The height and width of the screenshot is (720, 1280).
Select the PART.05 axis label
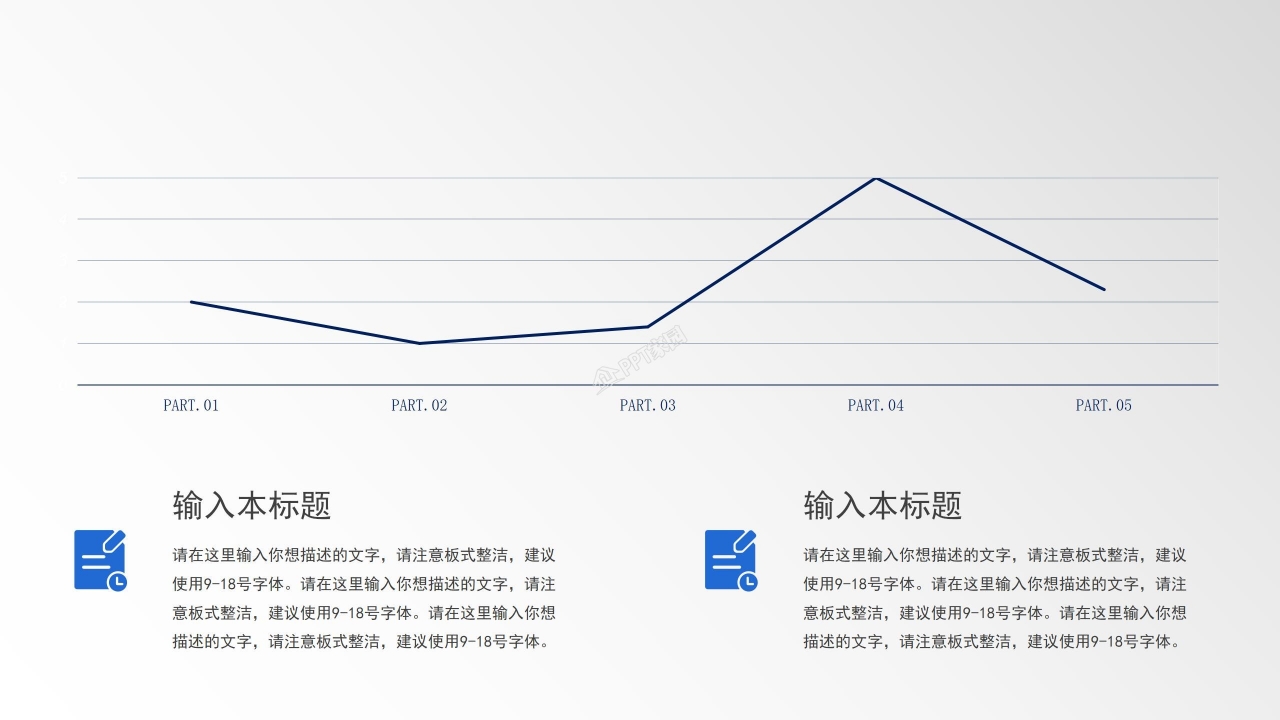coord(1103,405)
